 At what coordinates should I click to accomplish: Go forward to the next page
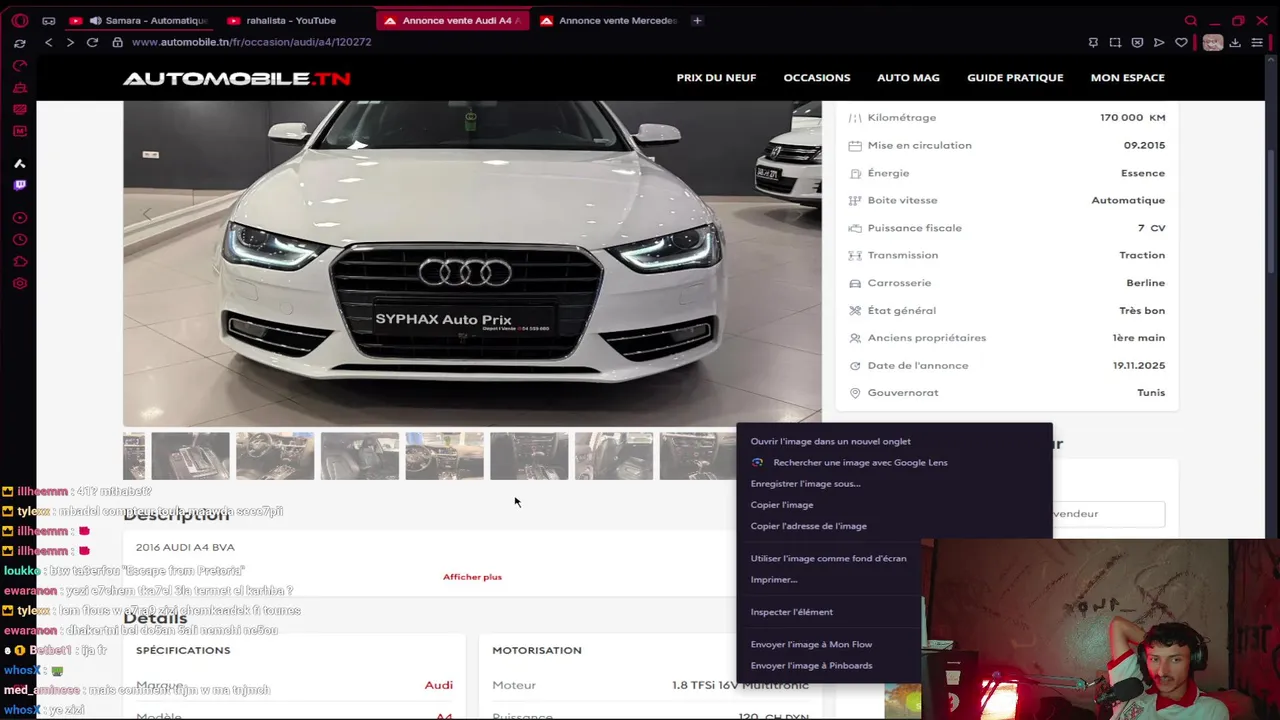click(70, 42)
